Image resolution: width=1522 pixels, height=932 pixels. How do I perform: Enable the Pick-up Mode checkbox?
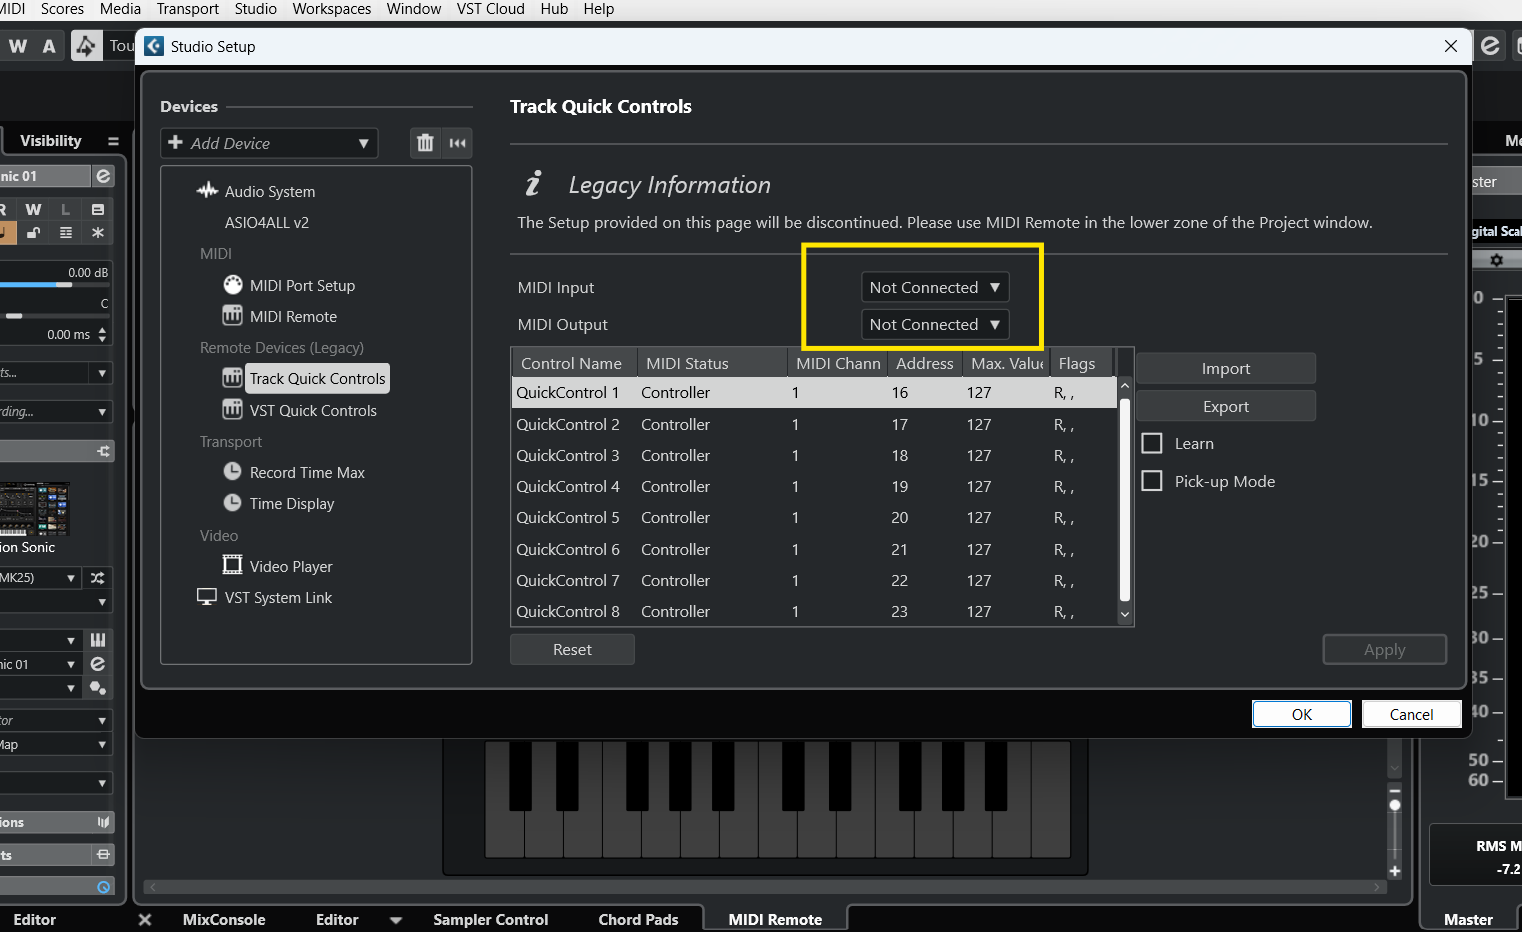tap(1152, 481)
